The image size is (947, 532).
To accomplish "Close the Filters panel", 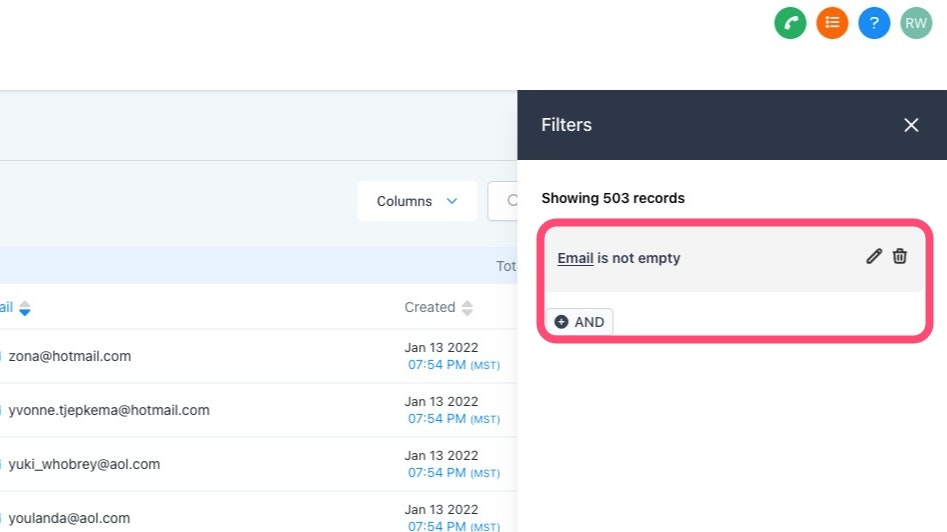I will tap(911, 125).
